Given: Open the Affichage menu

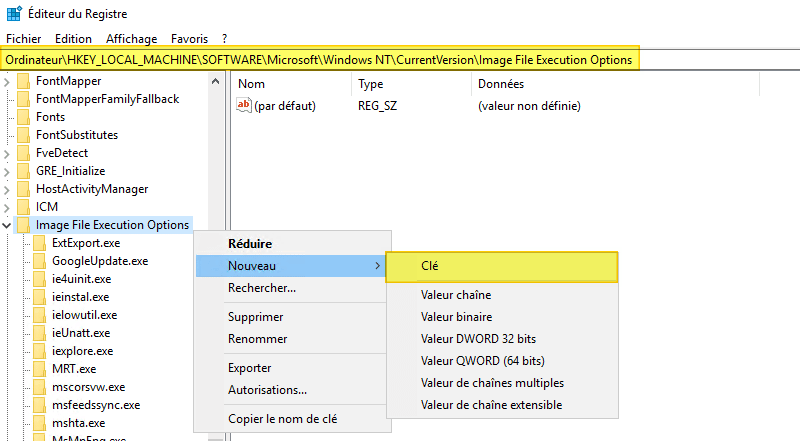Looking at the screenshot, I should coord(131,38).
